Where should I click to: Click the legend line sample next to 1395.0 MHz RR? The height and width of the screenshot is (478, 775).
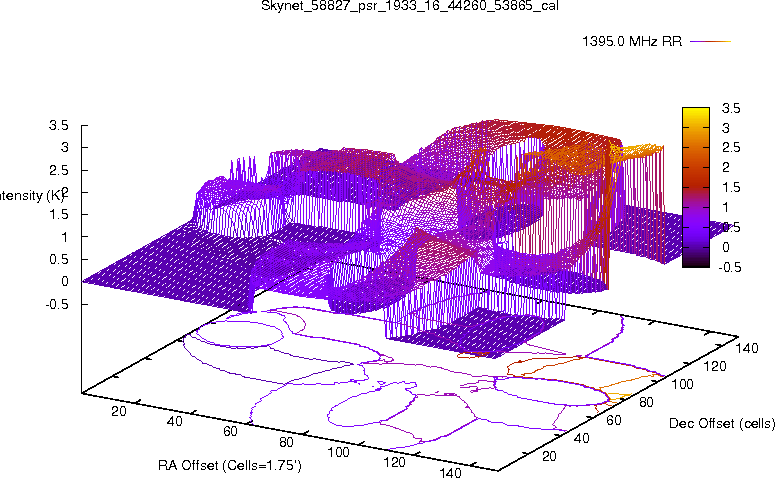(x=710, y=42)
